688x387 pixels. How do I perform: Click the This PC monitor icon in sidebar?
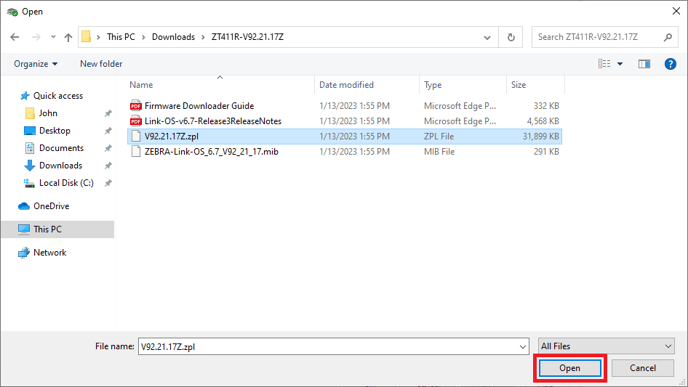click(x=24, y=229)
